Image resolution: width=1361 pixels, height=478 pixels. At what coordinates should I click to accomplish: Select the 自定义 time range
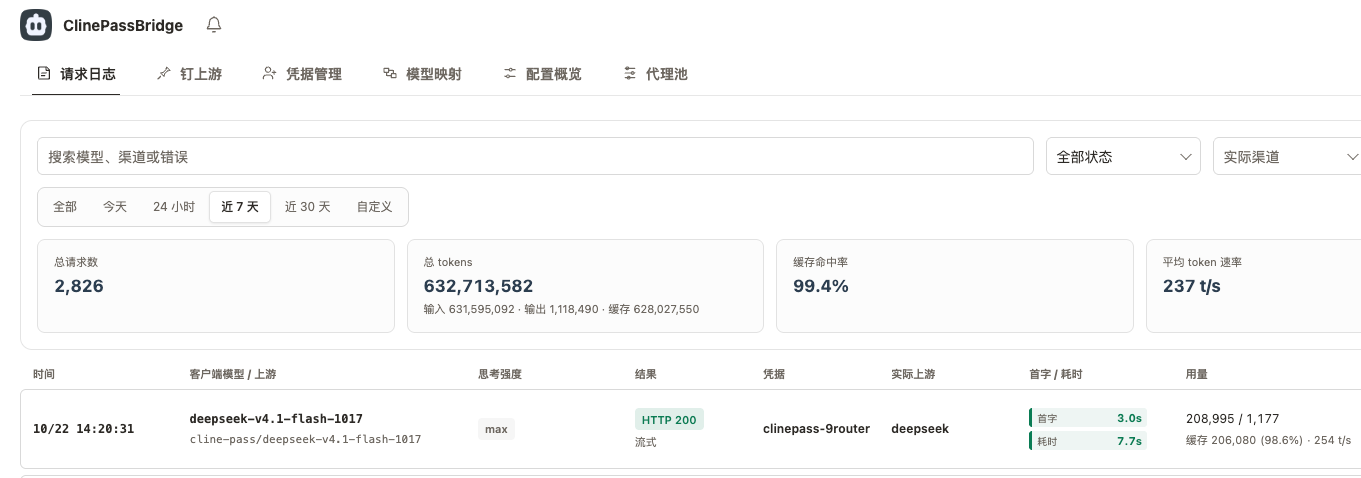374,207
